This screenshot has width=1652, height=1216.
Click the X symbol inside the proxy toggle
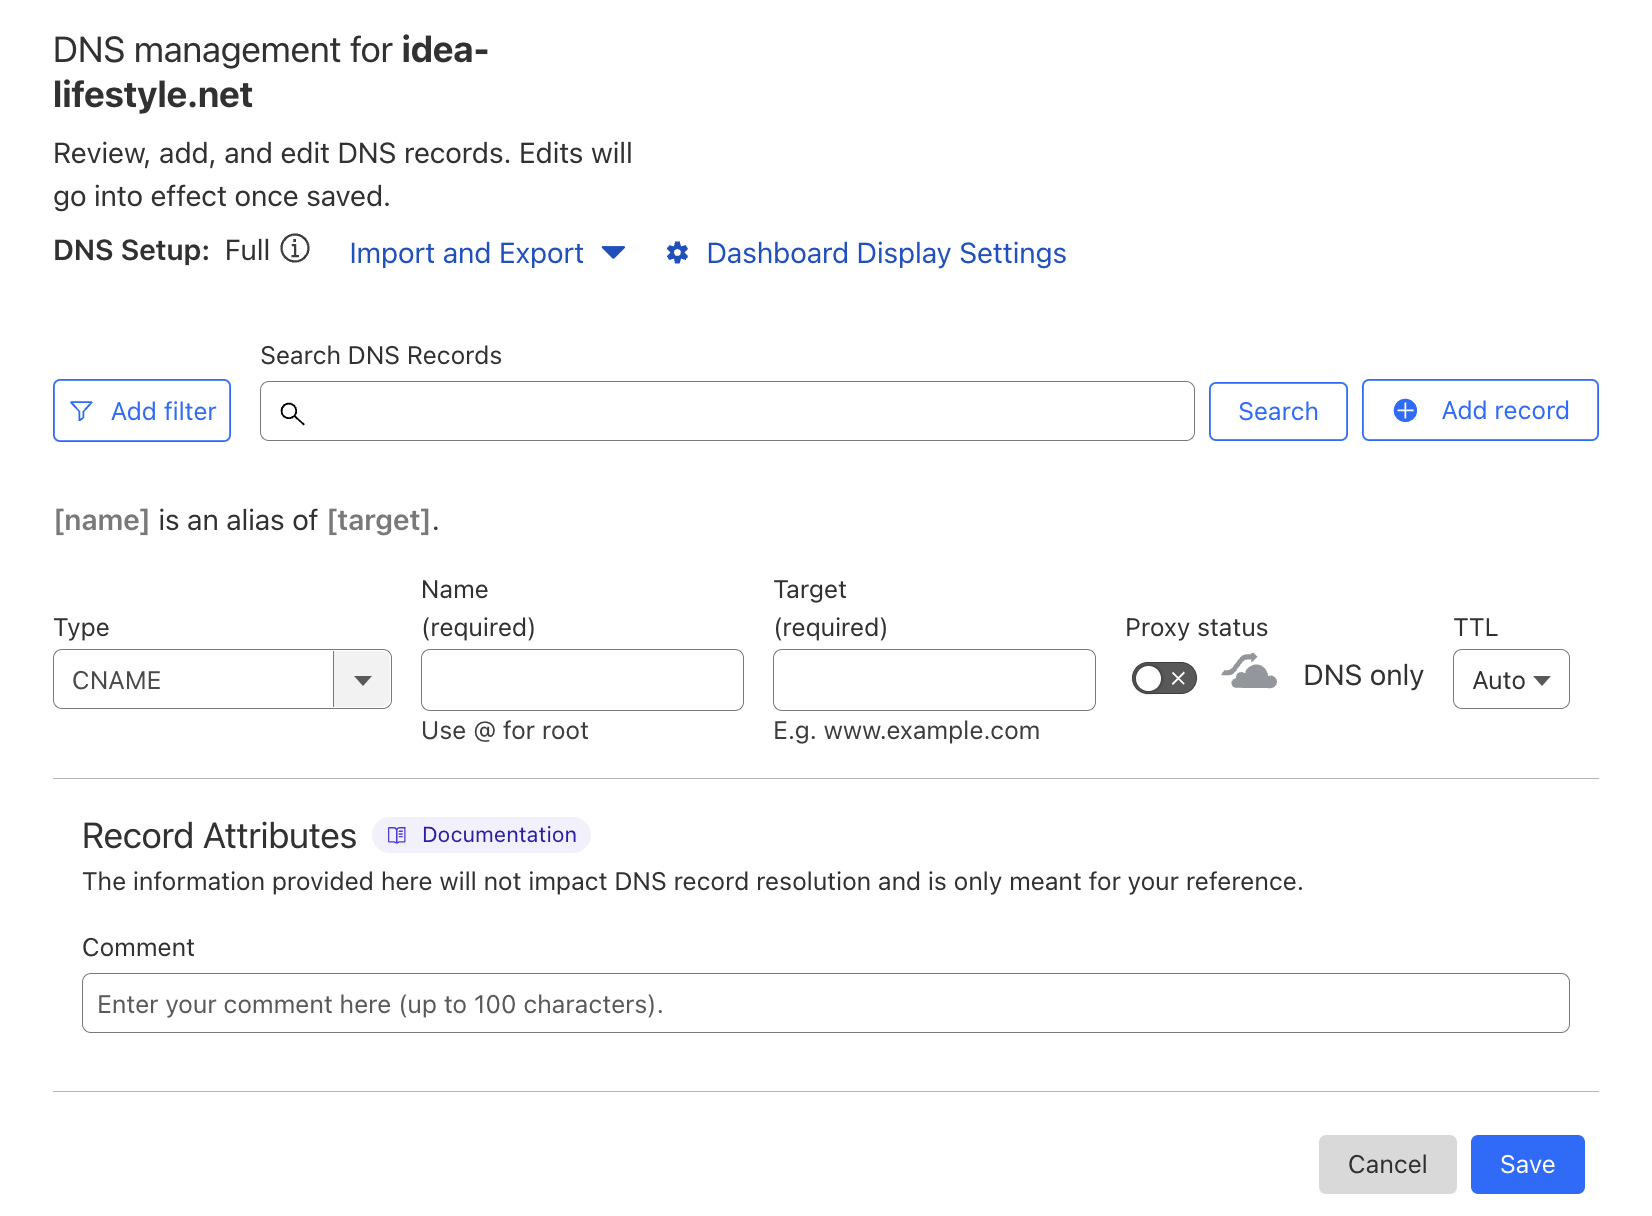pyautogui.click(x=1176, y=678)
